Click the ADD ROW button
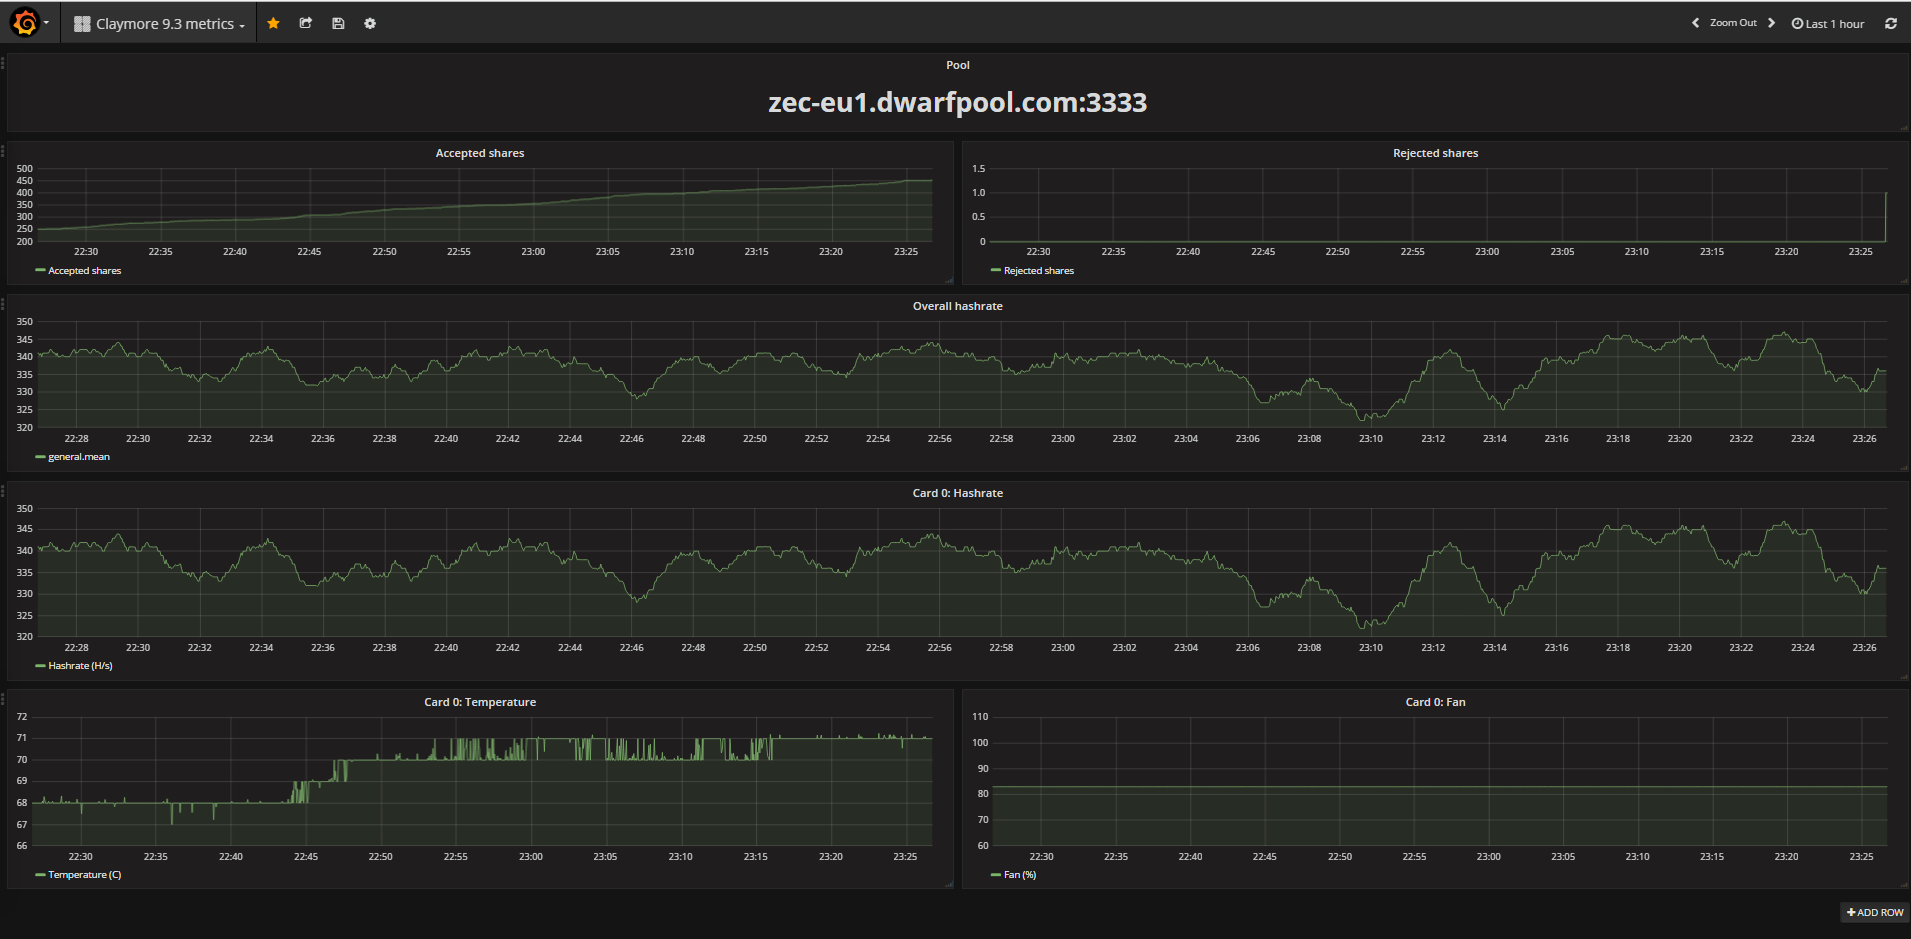This screenshot has height=939, width=1911. point(1875,912)
